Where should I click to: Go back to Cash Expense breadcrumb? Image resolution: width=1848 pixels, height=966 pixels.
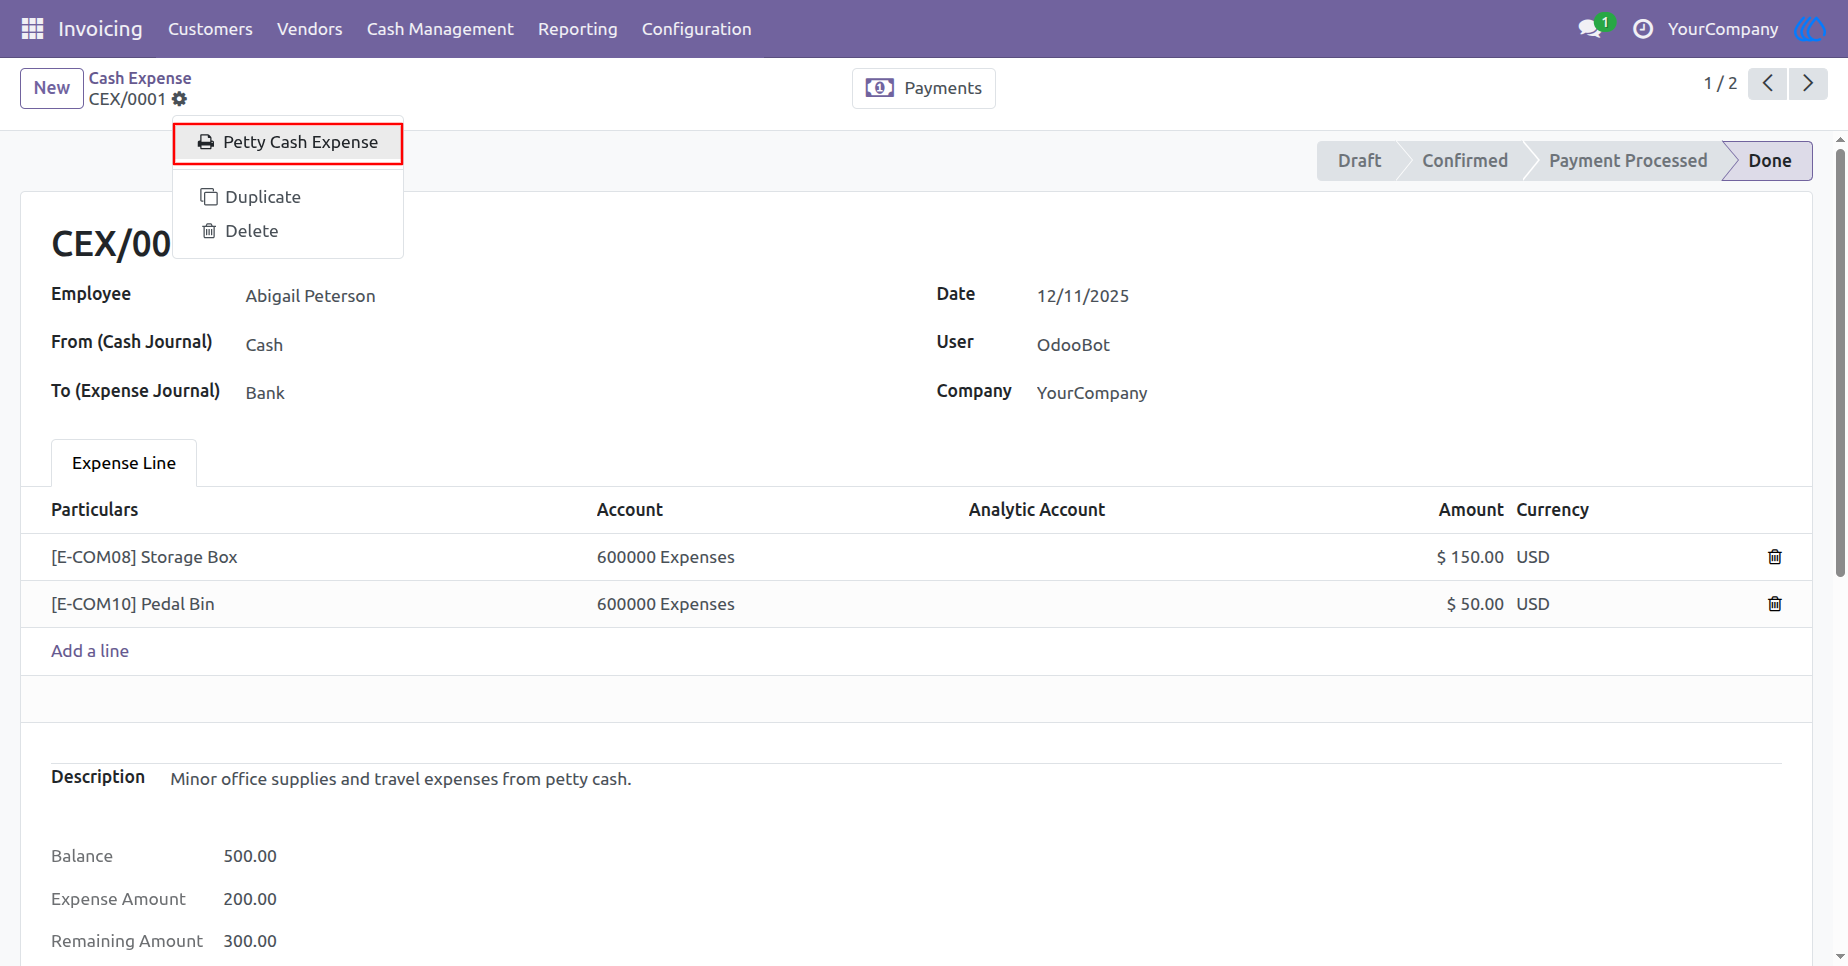[140, 78]
